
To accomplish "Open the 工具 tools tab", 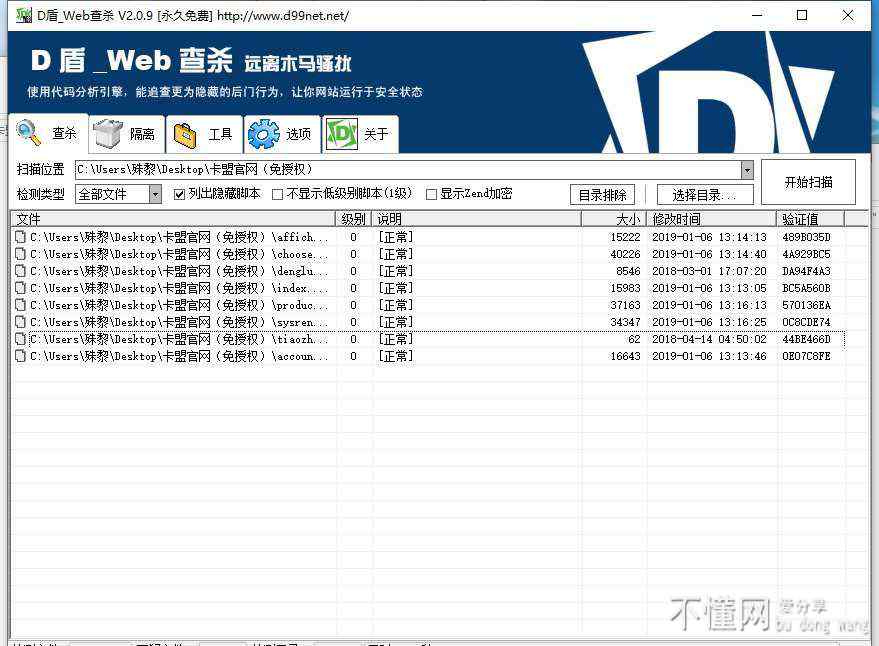I will click(x=205, y=135).
